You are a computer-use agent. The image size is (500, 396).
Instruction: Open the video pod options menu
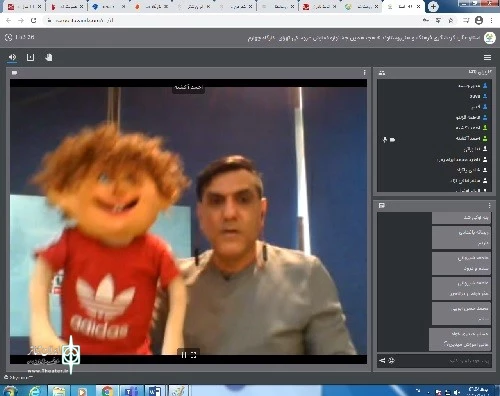(364, 72)
